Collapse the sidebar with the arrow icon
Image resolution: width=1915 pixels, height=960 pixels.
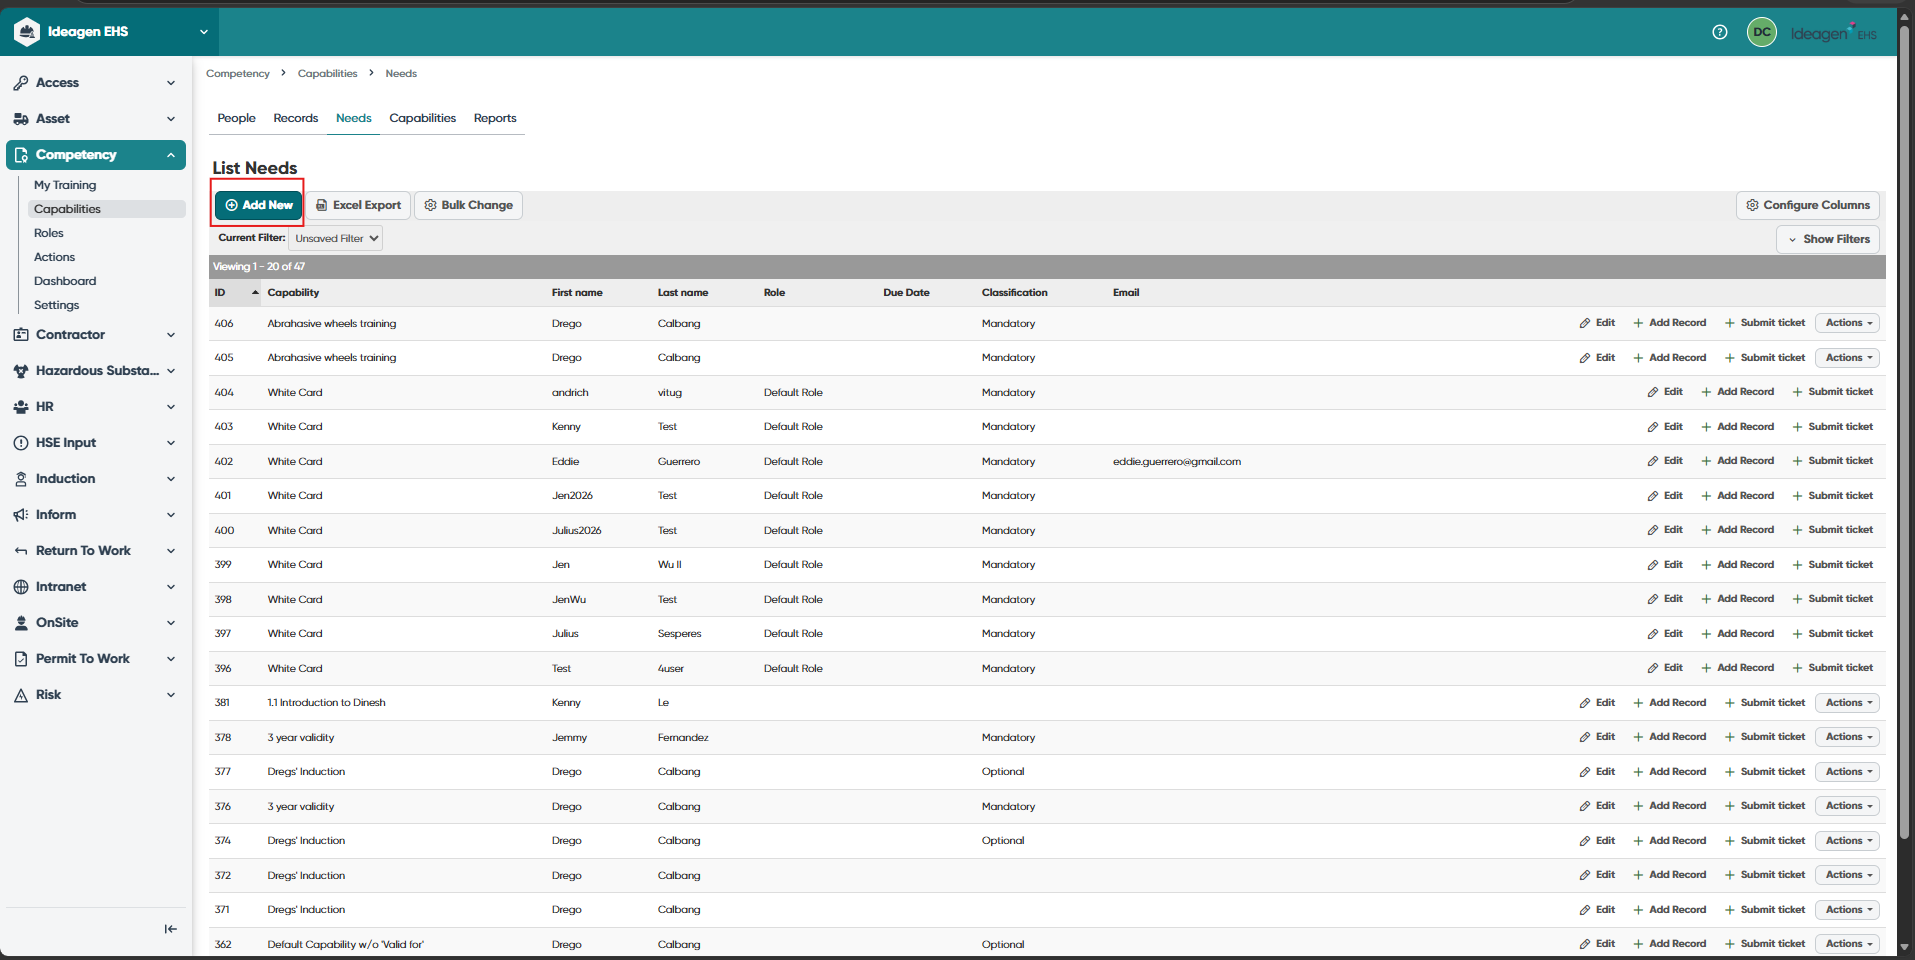pos(171,929)
